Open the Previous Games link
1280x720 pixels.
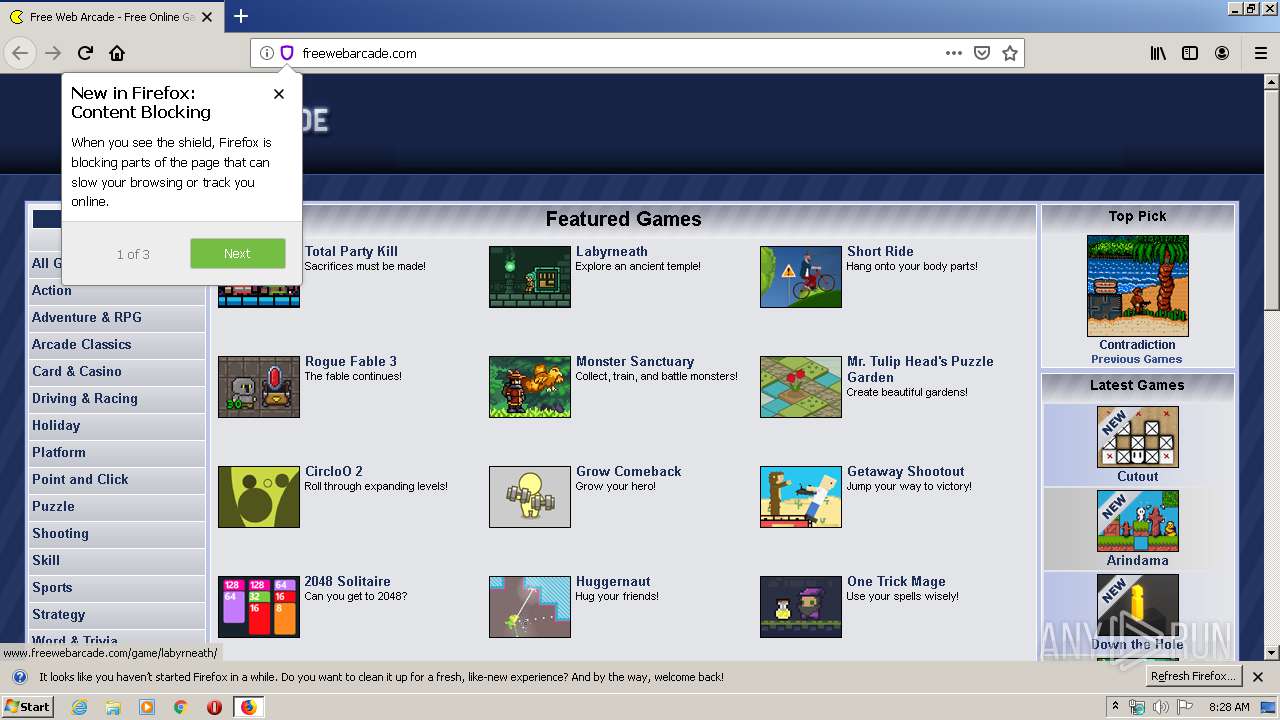1137,359
